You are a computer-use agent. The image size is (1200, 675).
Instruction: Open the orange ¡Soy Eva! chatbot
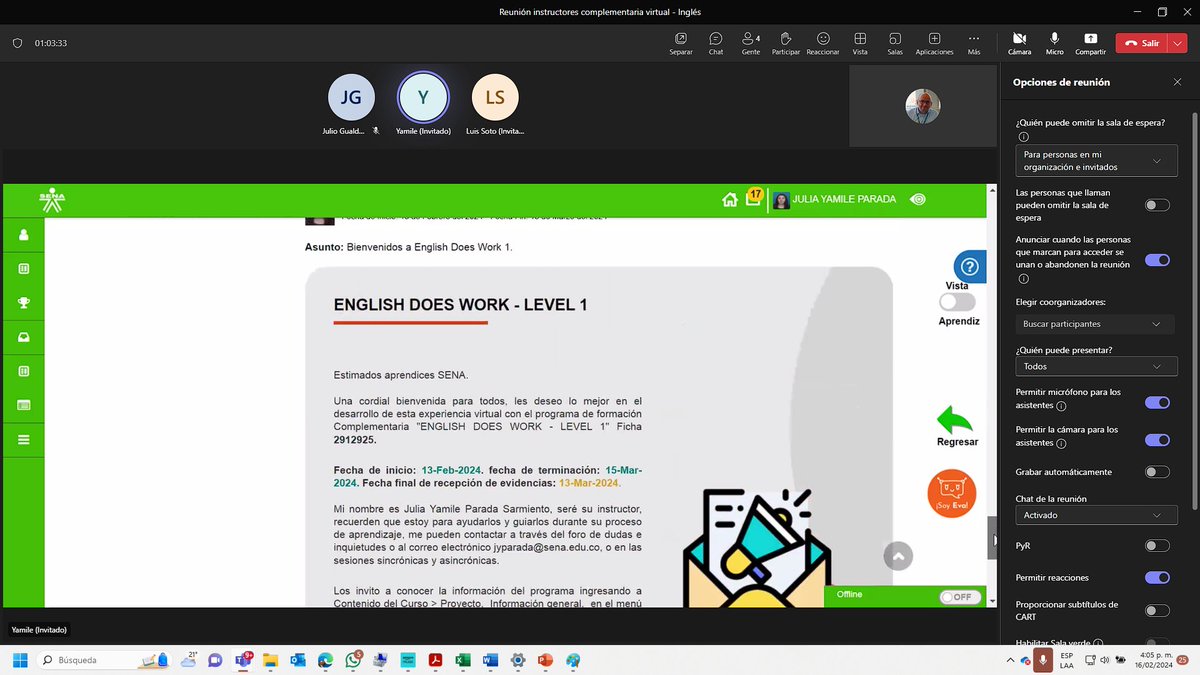click(952, 493)
